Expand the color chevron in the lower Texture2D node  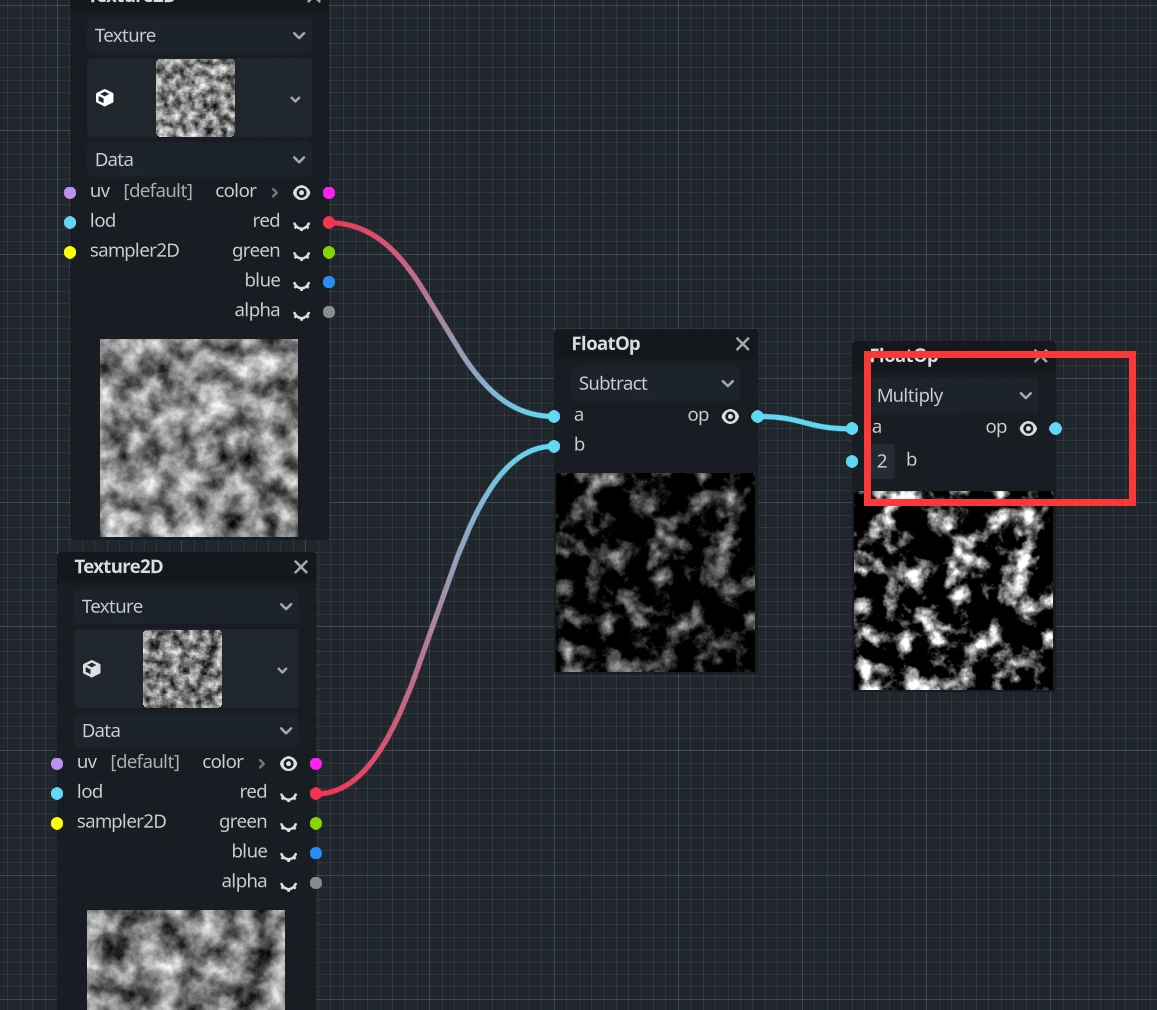[261, 764]
